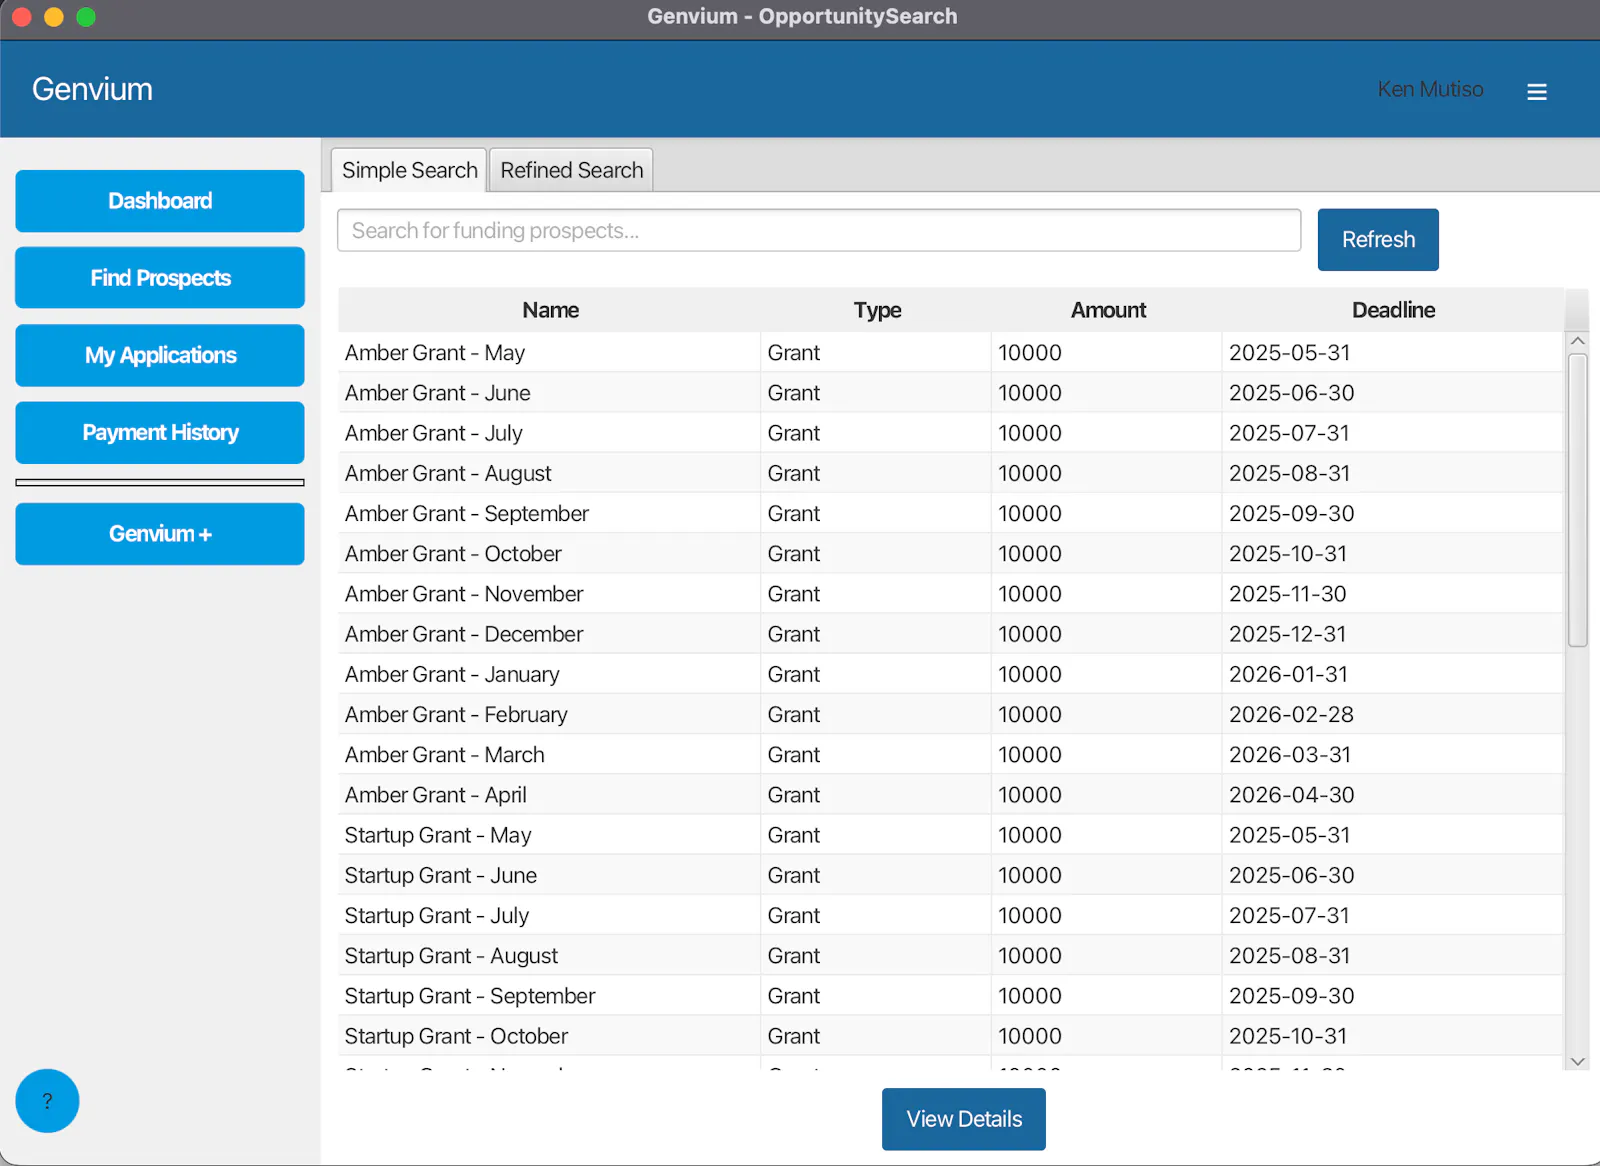
Task: Select the Startup Grant - October row
Action: pos(951,1036)
